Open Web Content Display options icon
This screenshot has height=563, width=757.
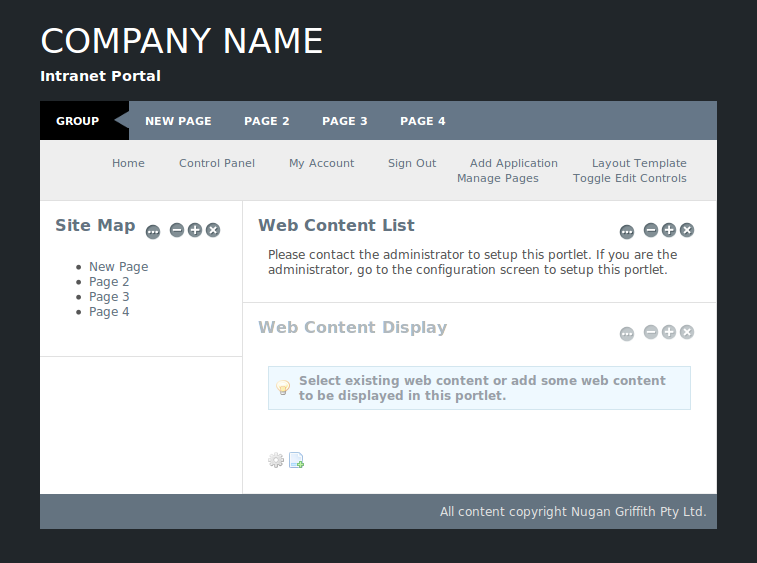click(627, 334)
